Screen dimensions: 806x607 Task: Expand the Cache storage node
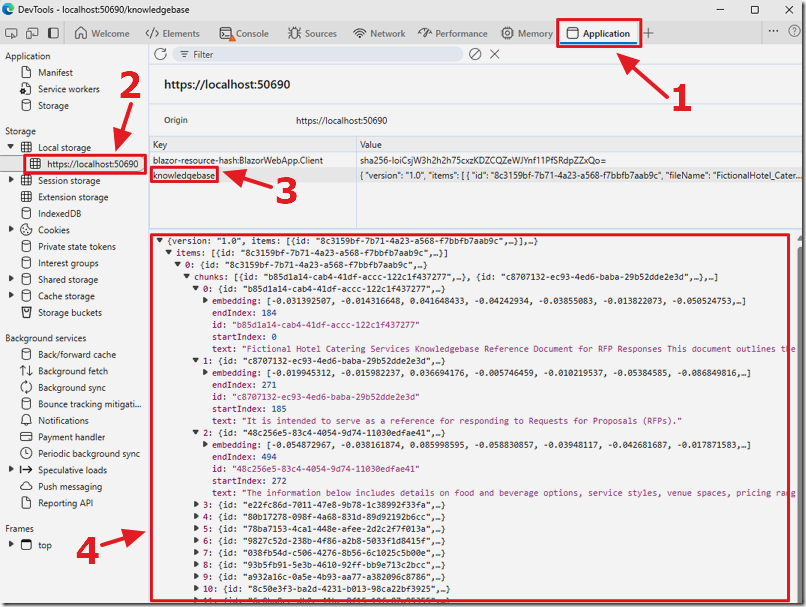(x=11, y=295)
